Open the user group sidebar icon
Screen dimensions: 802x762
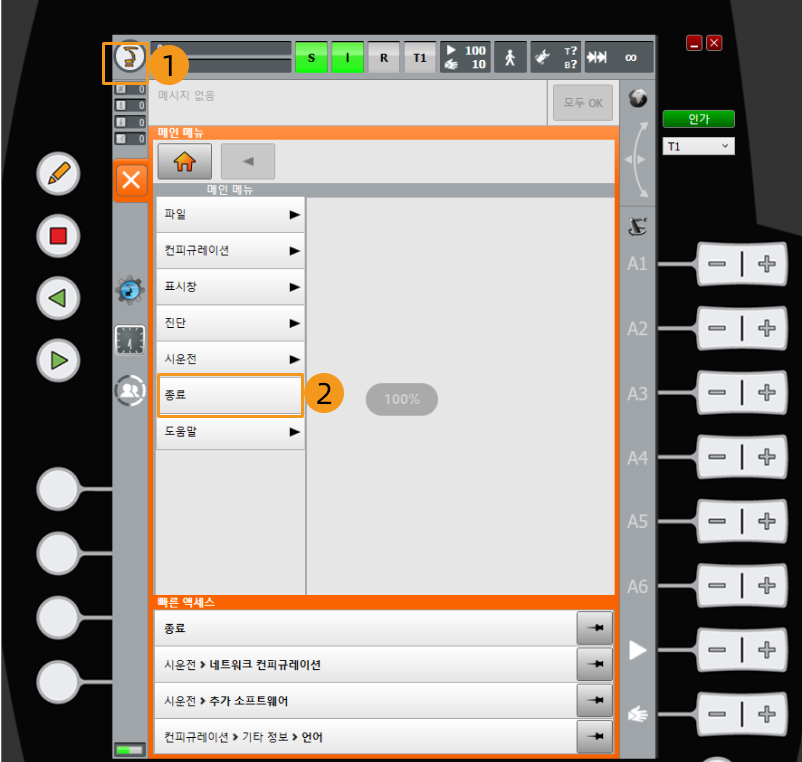tap(130, 391)
